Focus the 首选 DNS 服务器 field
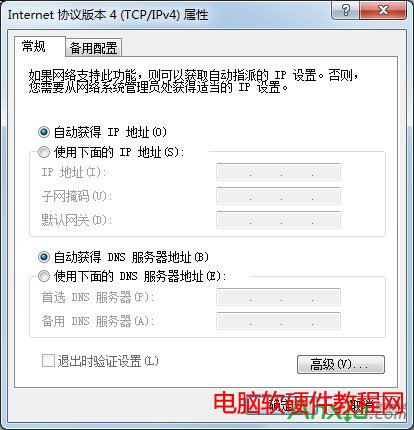Screen dimensions: 414x430 (278, 297)
